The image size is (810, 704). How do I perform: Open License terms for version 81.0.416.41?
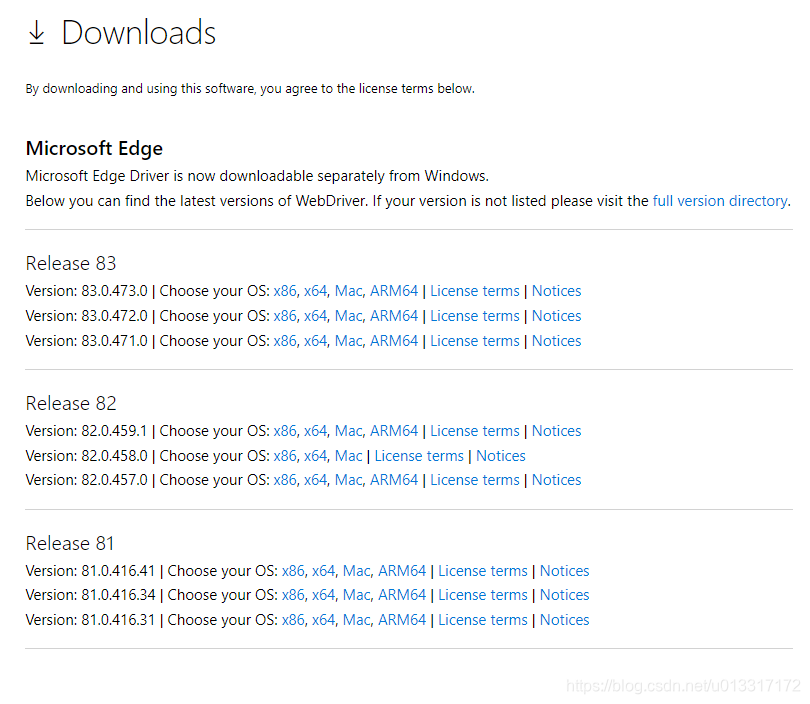tap(483, 571)
